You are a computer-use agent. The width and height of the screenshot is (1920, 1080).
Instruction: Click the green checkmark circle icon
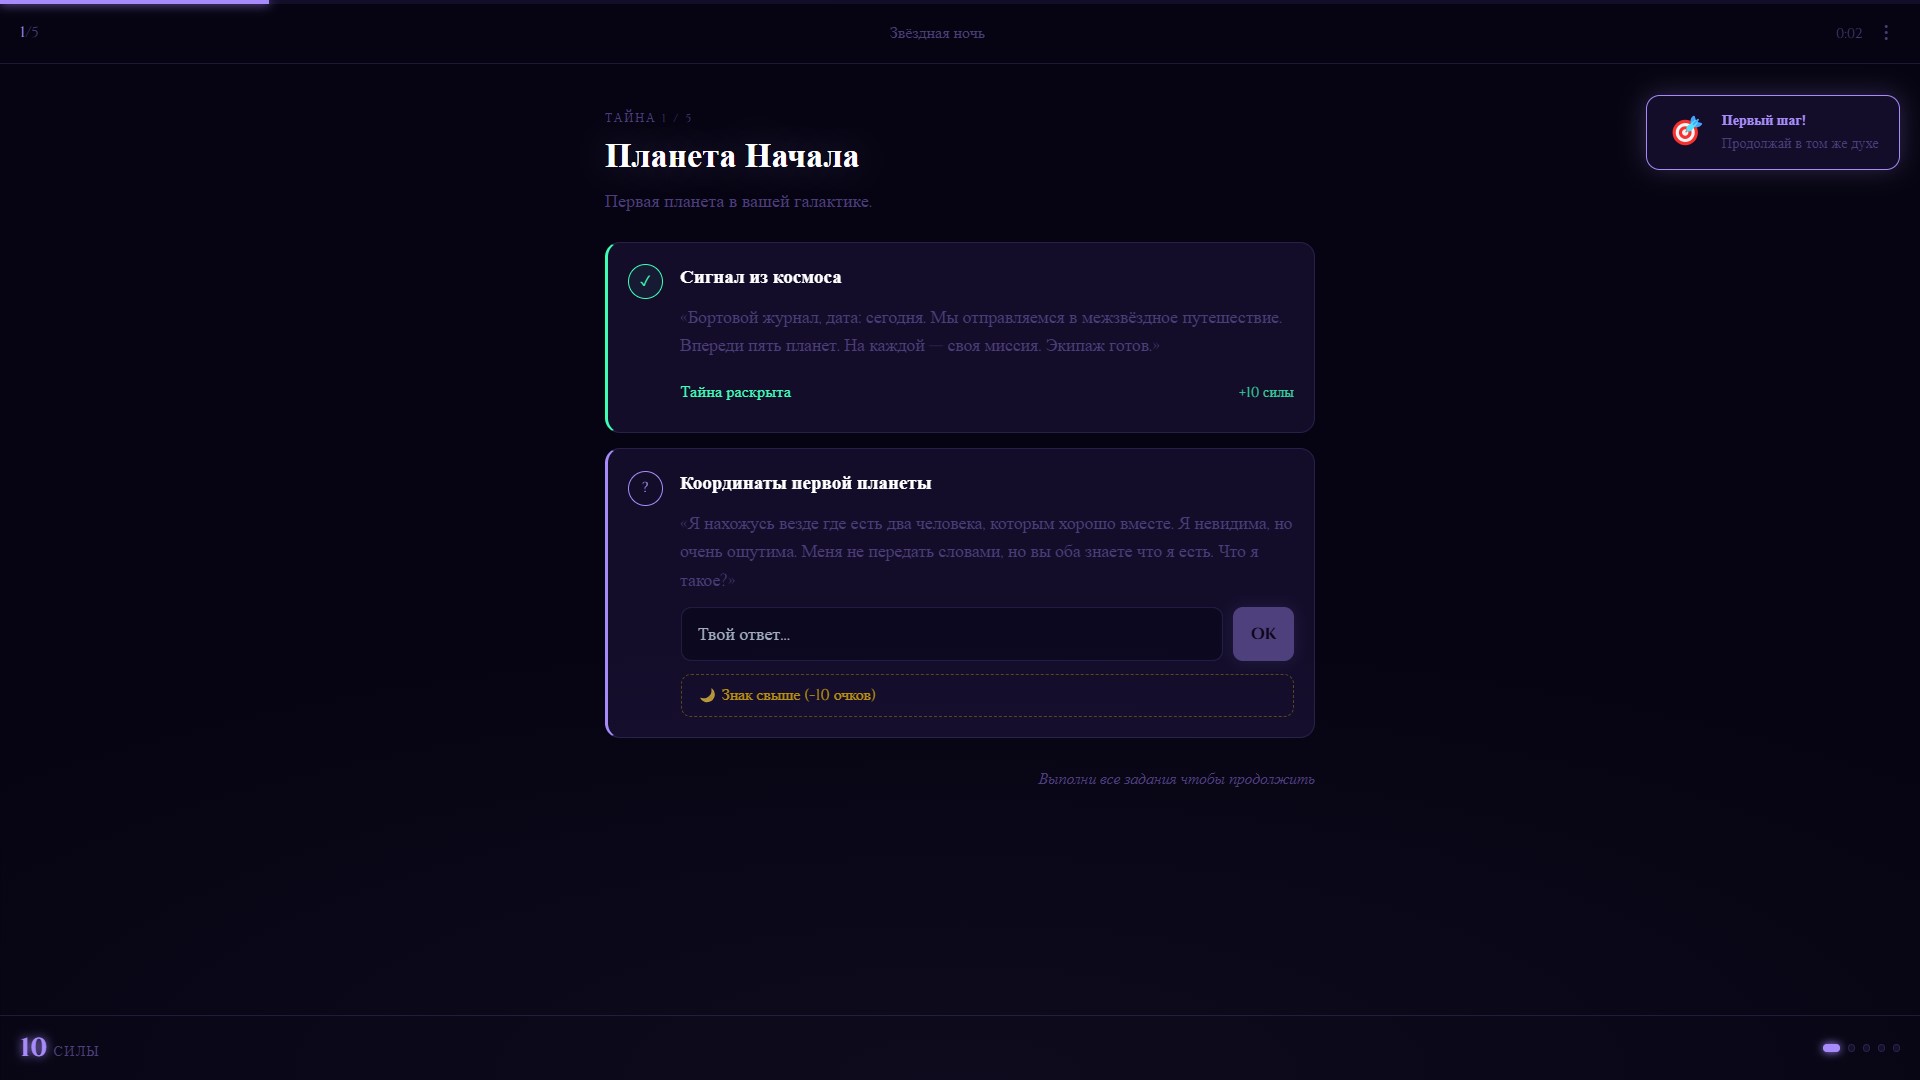(645, 282)
